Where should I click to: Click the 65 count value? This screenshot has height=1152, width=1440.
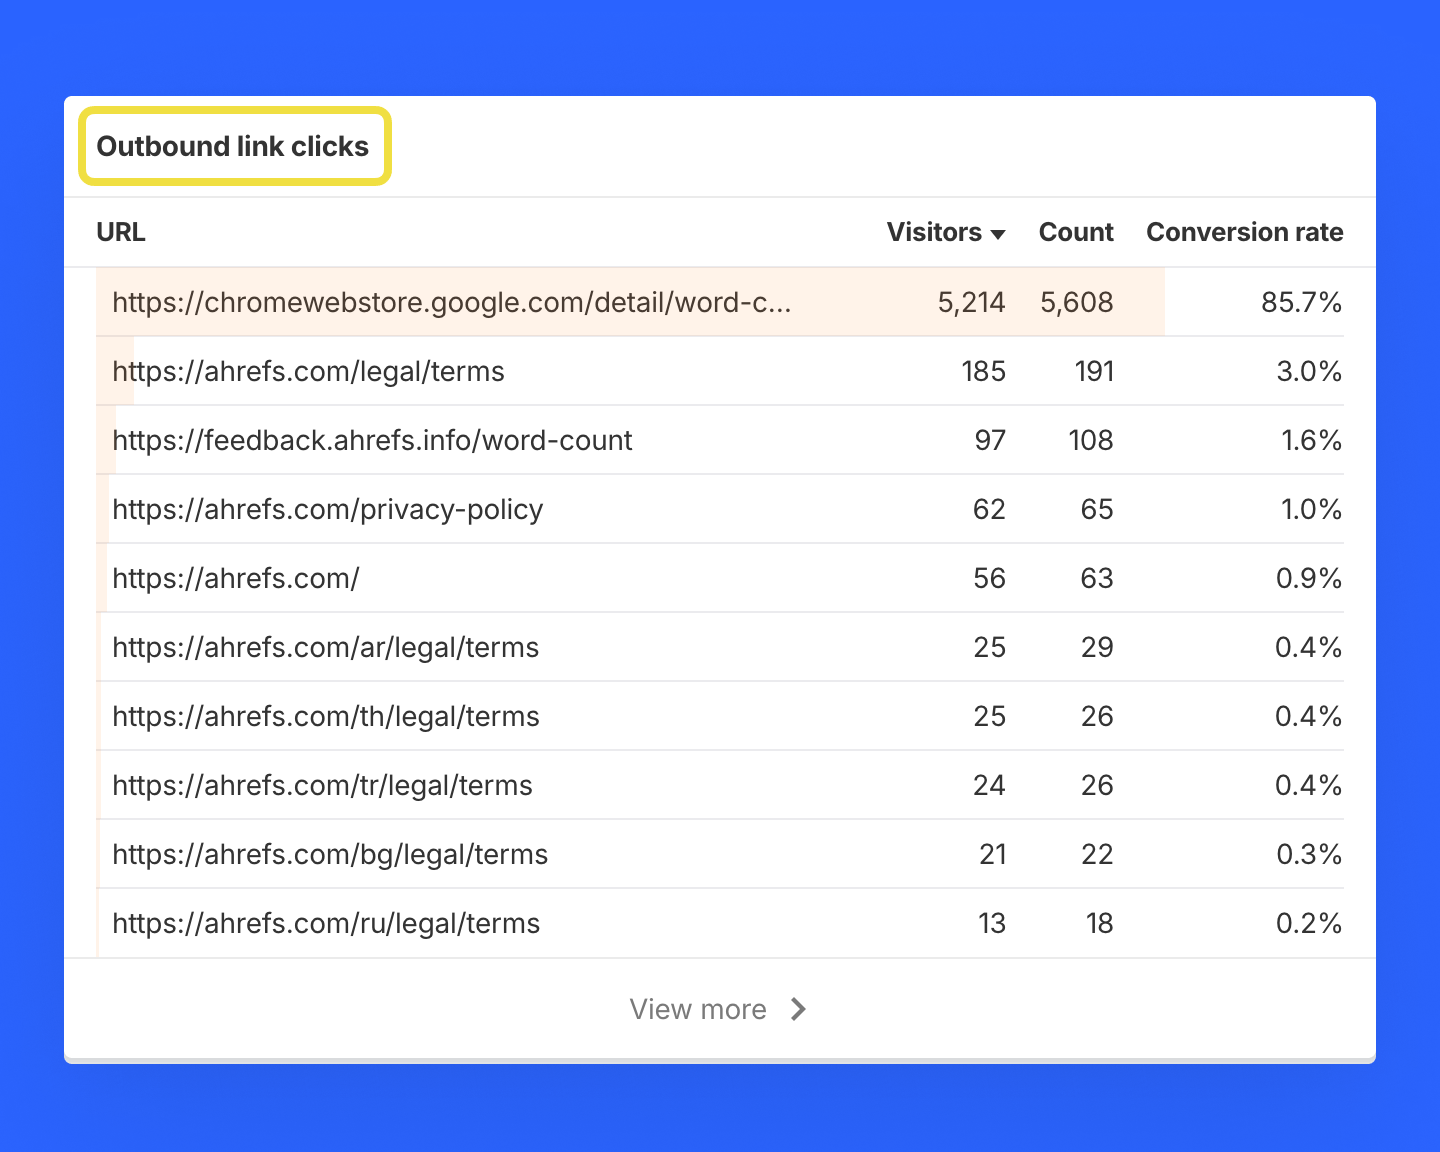click(1097, 509)
